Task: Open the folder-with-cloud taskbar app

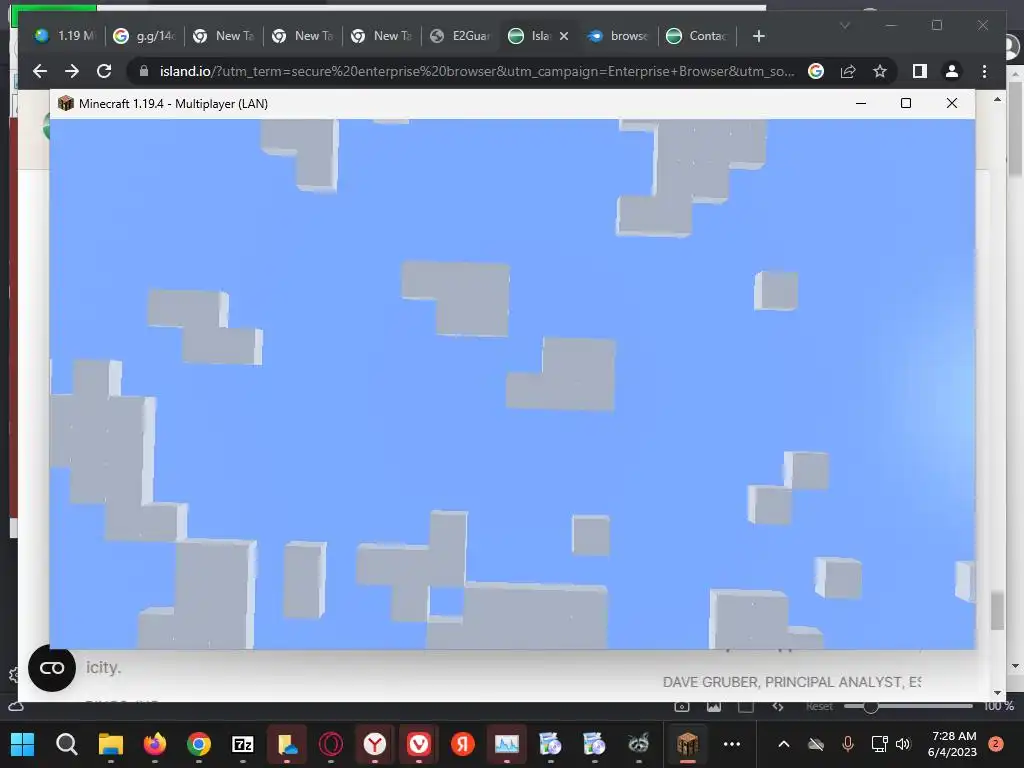Action: pyautogui.click(x=287, y=744)
